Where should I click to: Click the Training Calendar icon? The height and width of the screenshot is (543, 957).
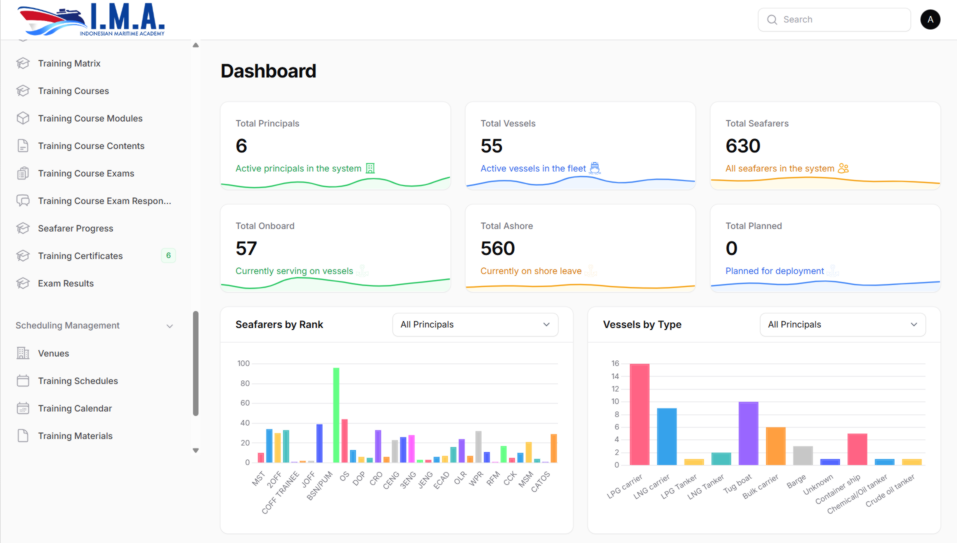pyautogui.click(x=23, y=408)
